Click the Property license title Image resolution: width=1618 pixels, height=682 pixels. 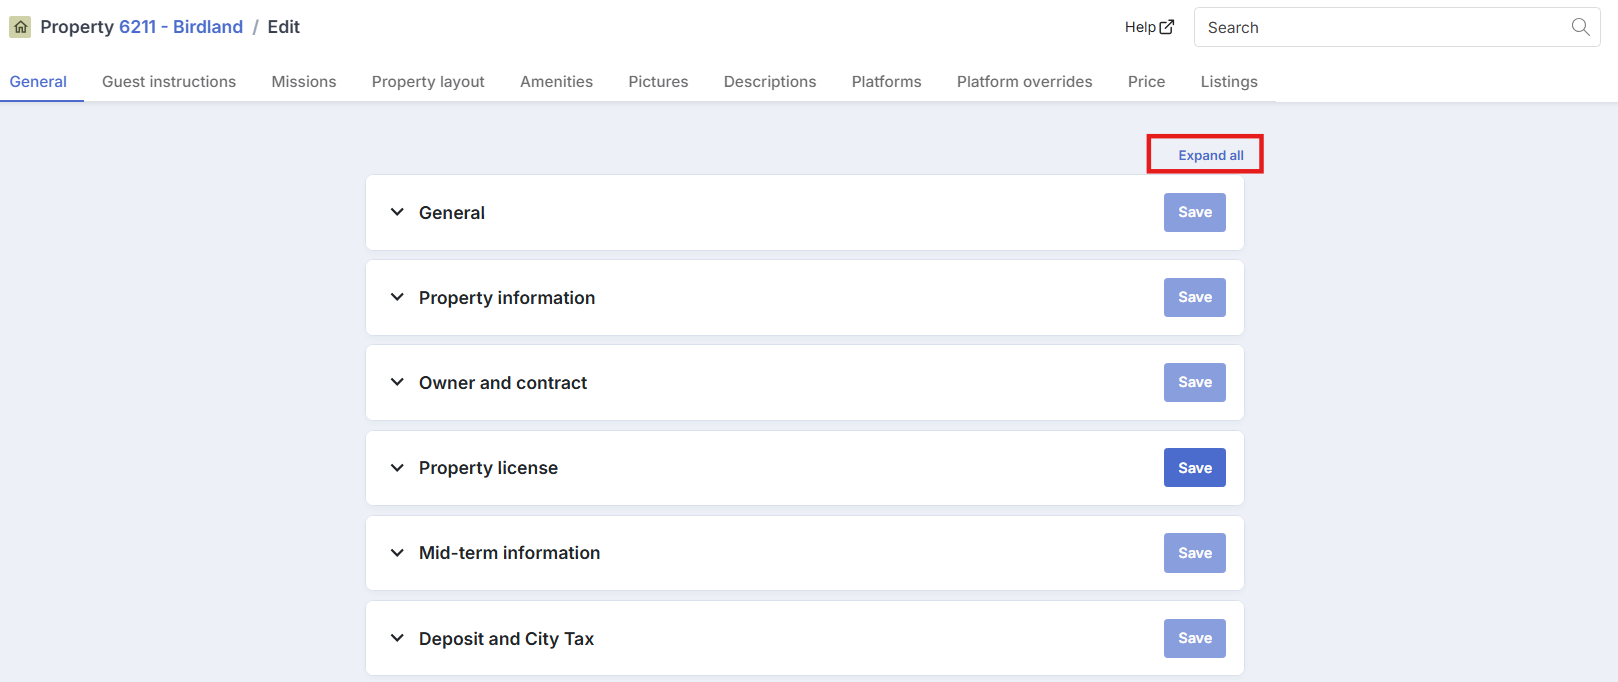[x=488, y=468]
